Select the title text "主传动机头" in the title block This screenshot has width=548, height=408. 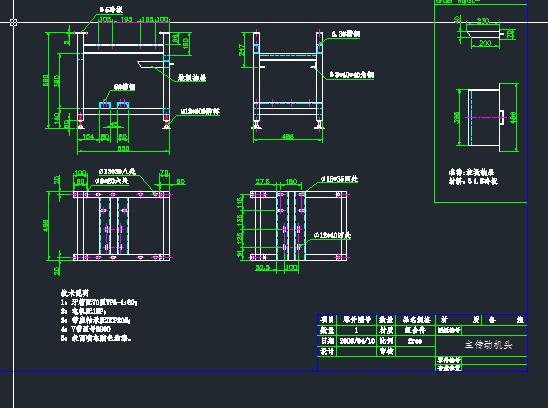tap(488, 345)
